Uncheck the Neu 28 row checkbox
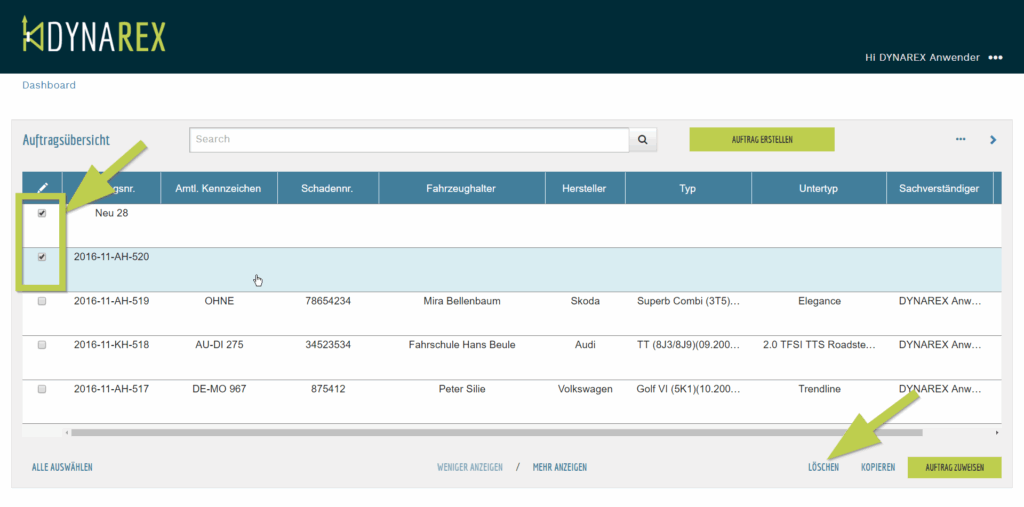Viewport: 1024px width, 507px height. pyautogui.click(x=42, y=213)
